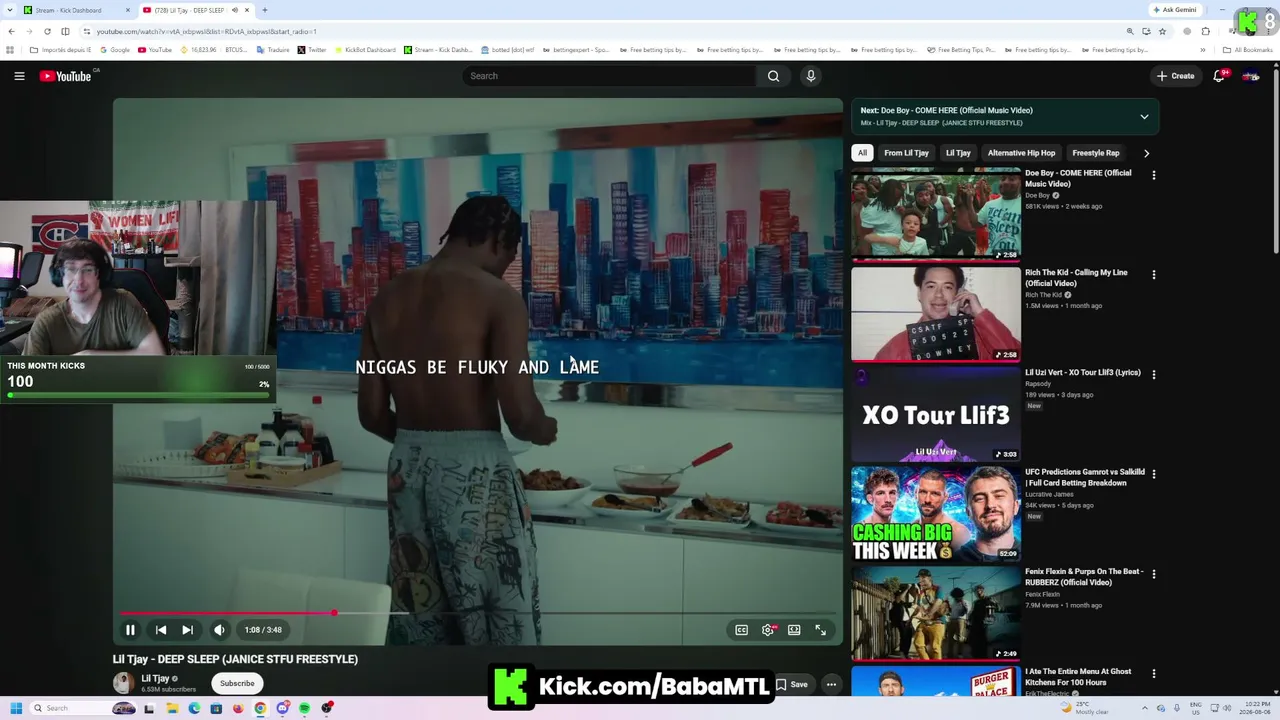Open options for UFC Predictions video
Screen dimensions: 1280x720
click(x=1154, y=474)
